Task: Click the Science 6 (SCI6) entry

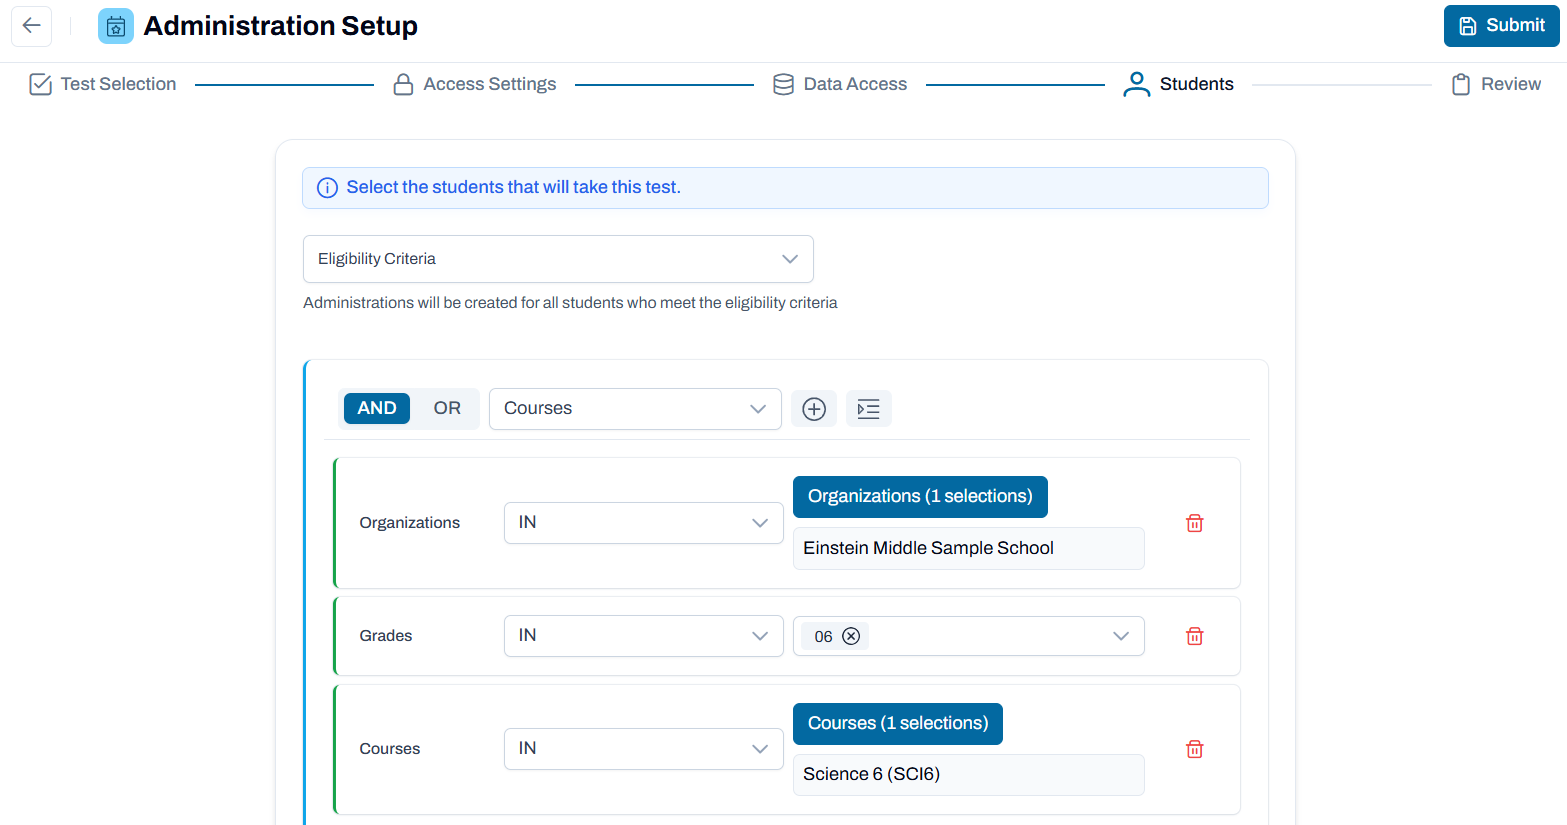Action: (968, 775)
